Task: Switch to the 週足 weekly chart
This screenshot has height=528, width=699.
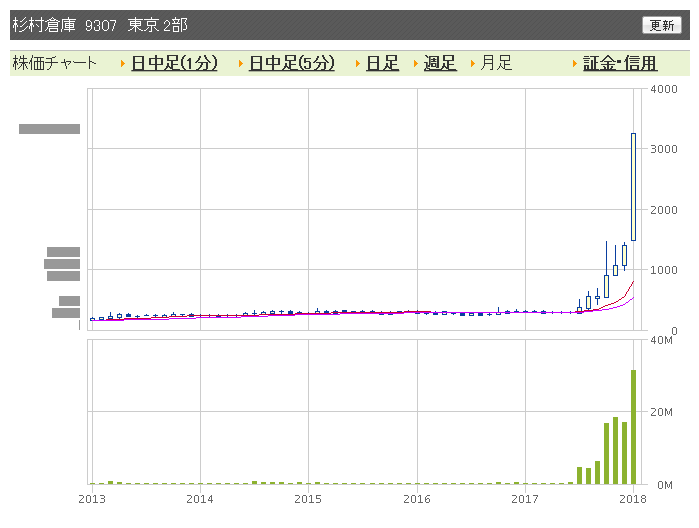Action: (x=440, y=63)
